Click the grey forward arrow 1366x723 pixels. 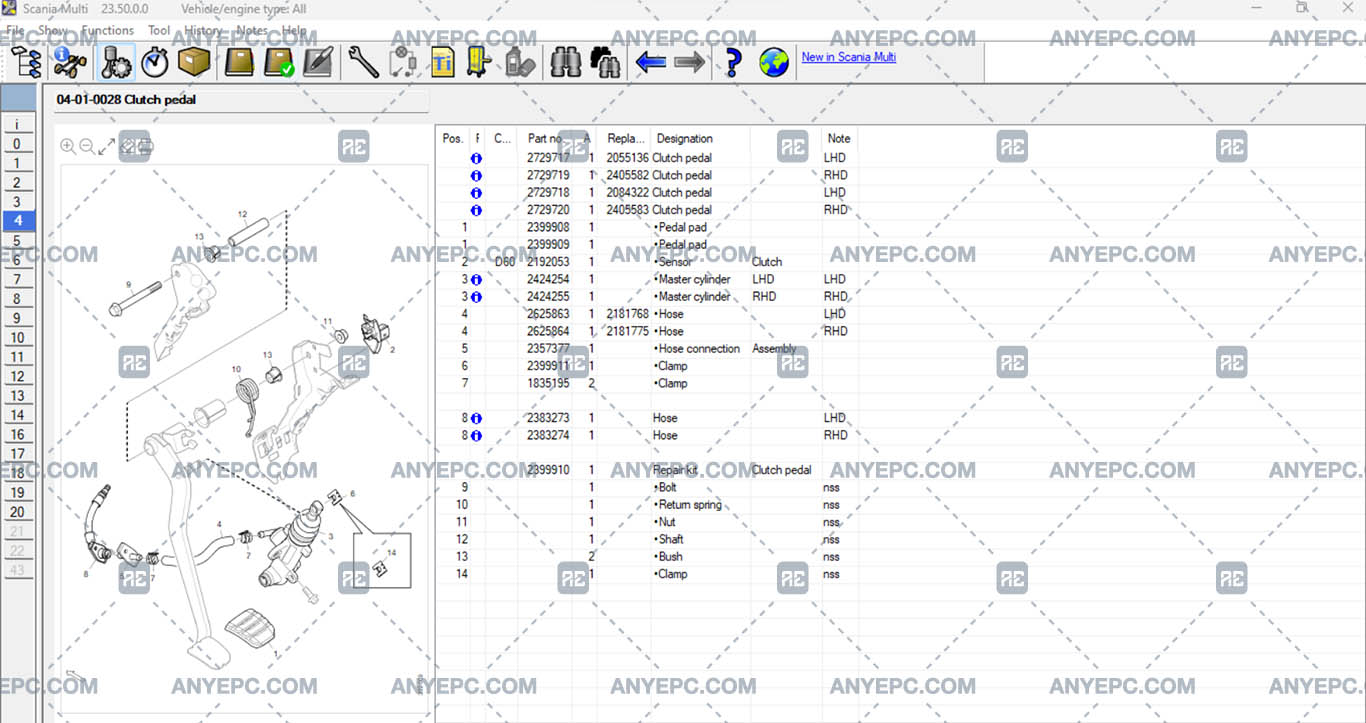coord(689,63)
